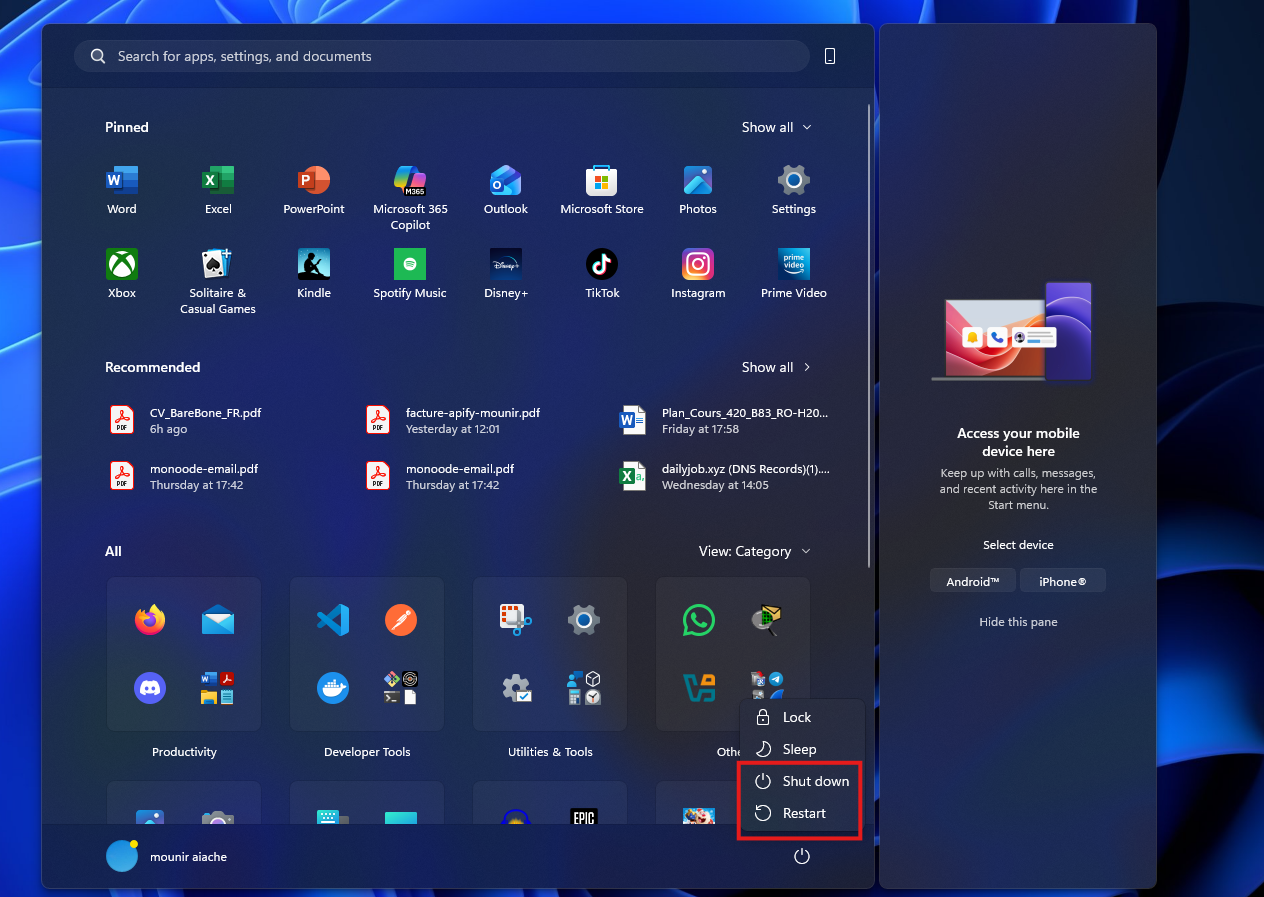This screenshot has height=897, width=1264.
Task: Open PowerPoint
Action: (314, 190)
